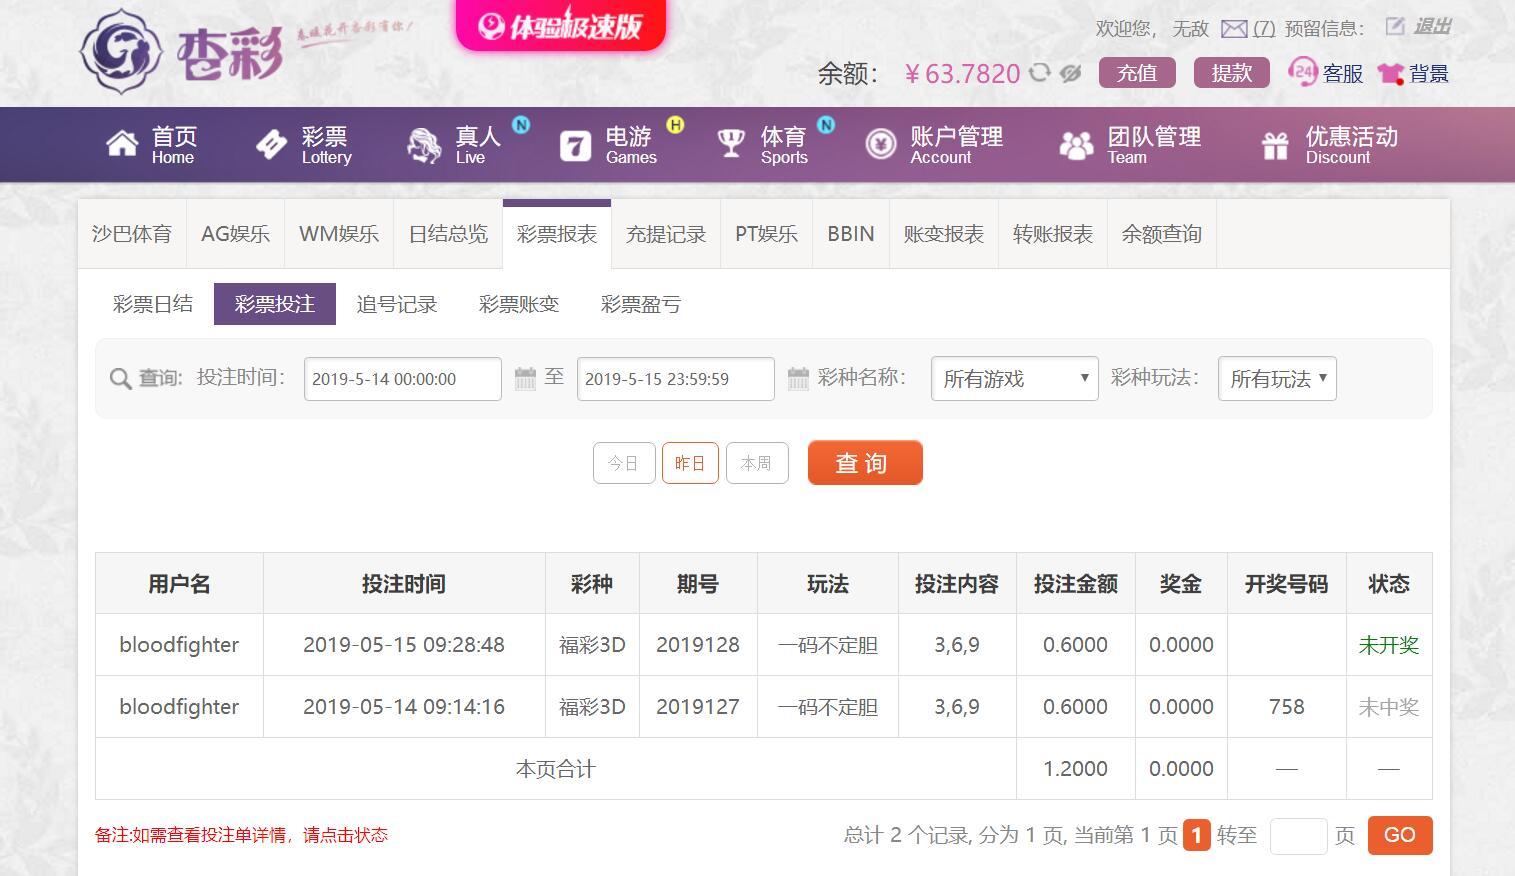Click the 体验极速版 banner button
Viewport: 1515px width, 876px height.
[561, 25]
